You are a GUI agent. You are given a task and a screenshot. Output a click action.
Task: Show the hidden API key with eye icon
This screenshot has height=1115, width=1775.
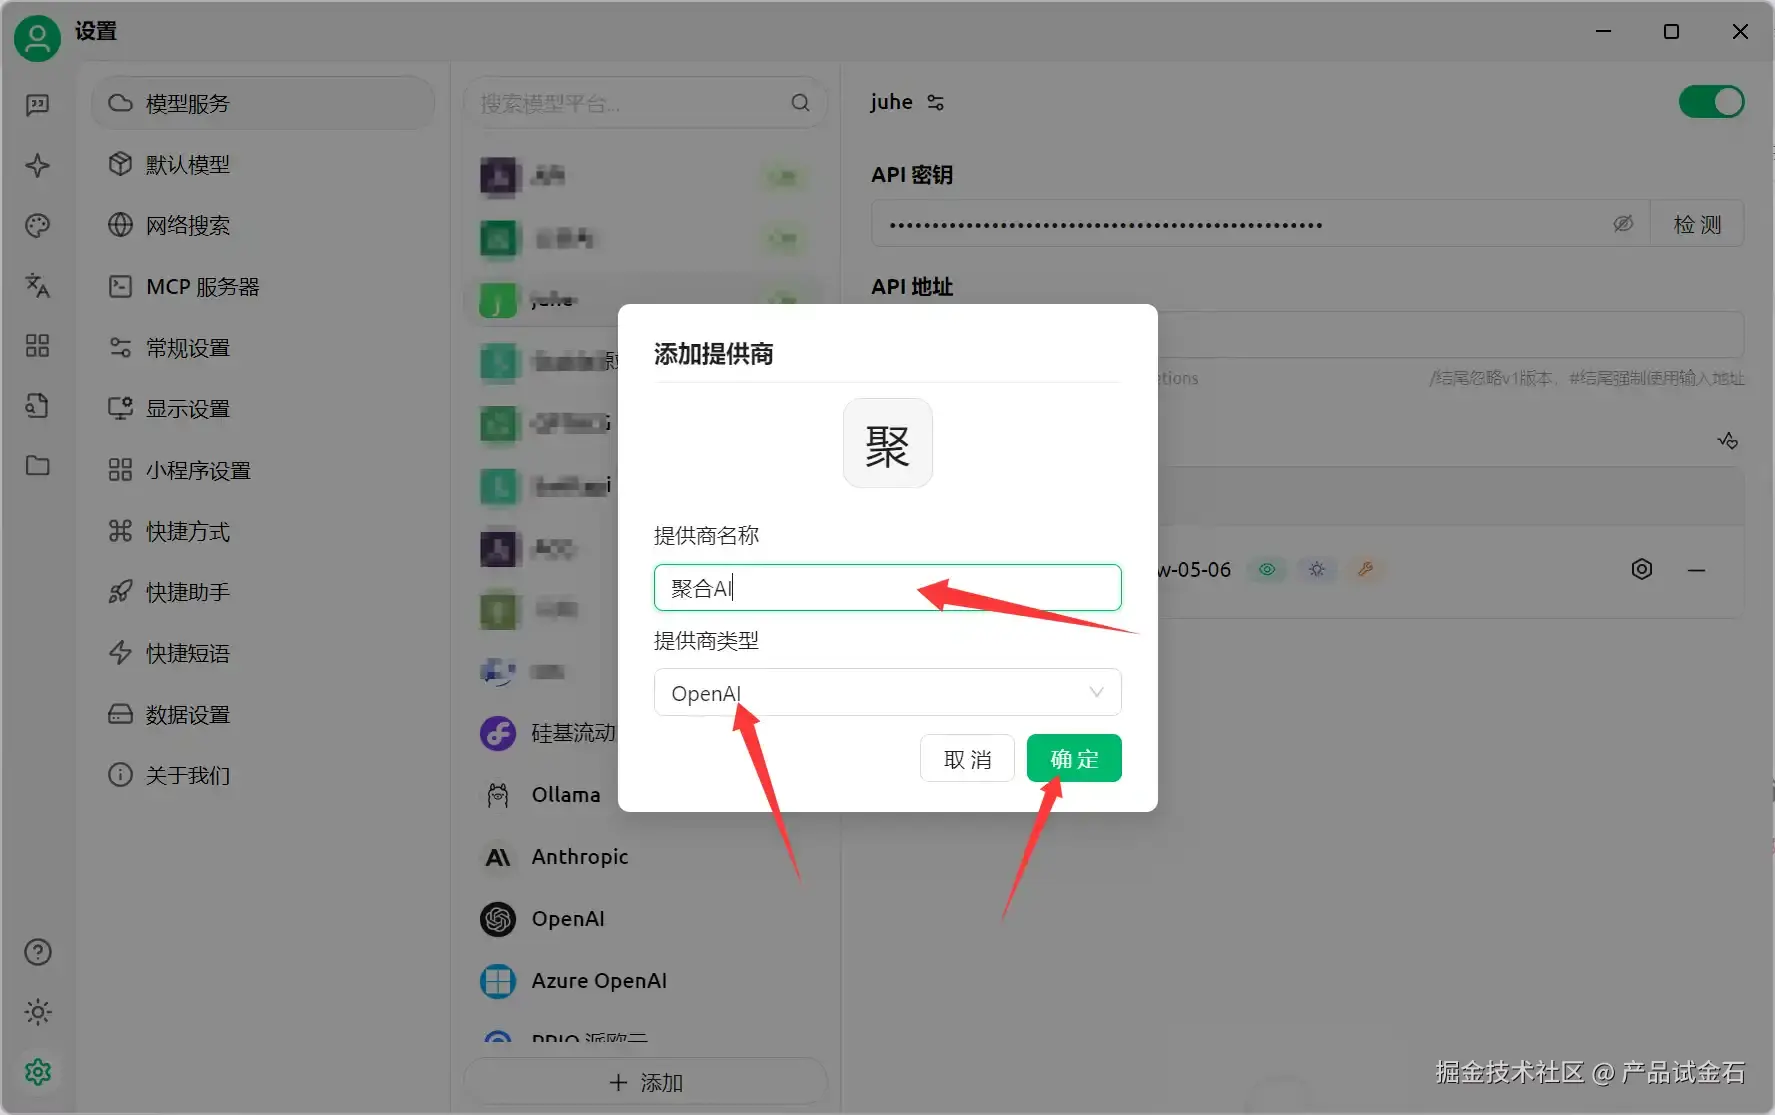[x=1623, y=223]
